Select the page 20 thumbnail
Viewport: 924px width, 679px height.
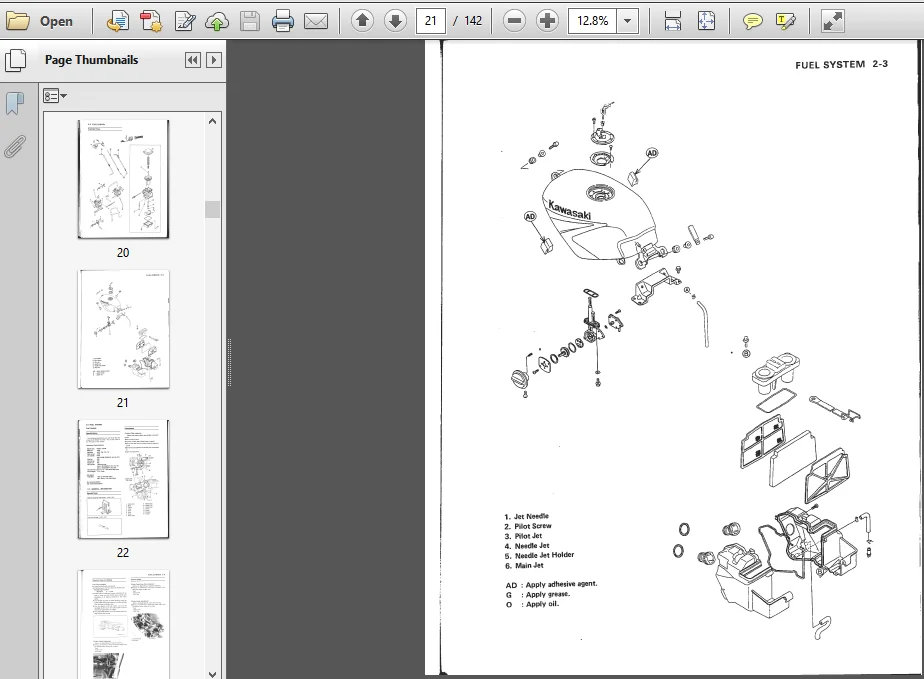click(x=123, y=179)
